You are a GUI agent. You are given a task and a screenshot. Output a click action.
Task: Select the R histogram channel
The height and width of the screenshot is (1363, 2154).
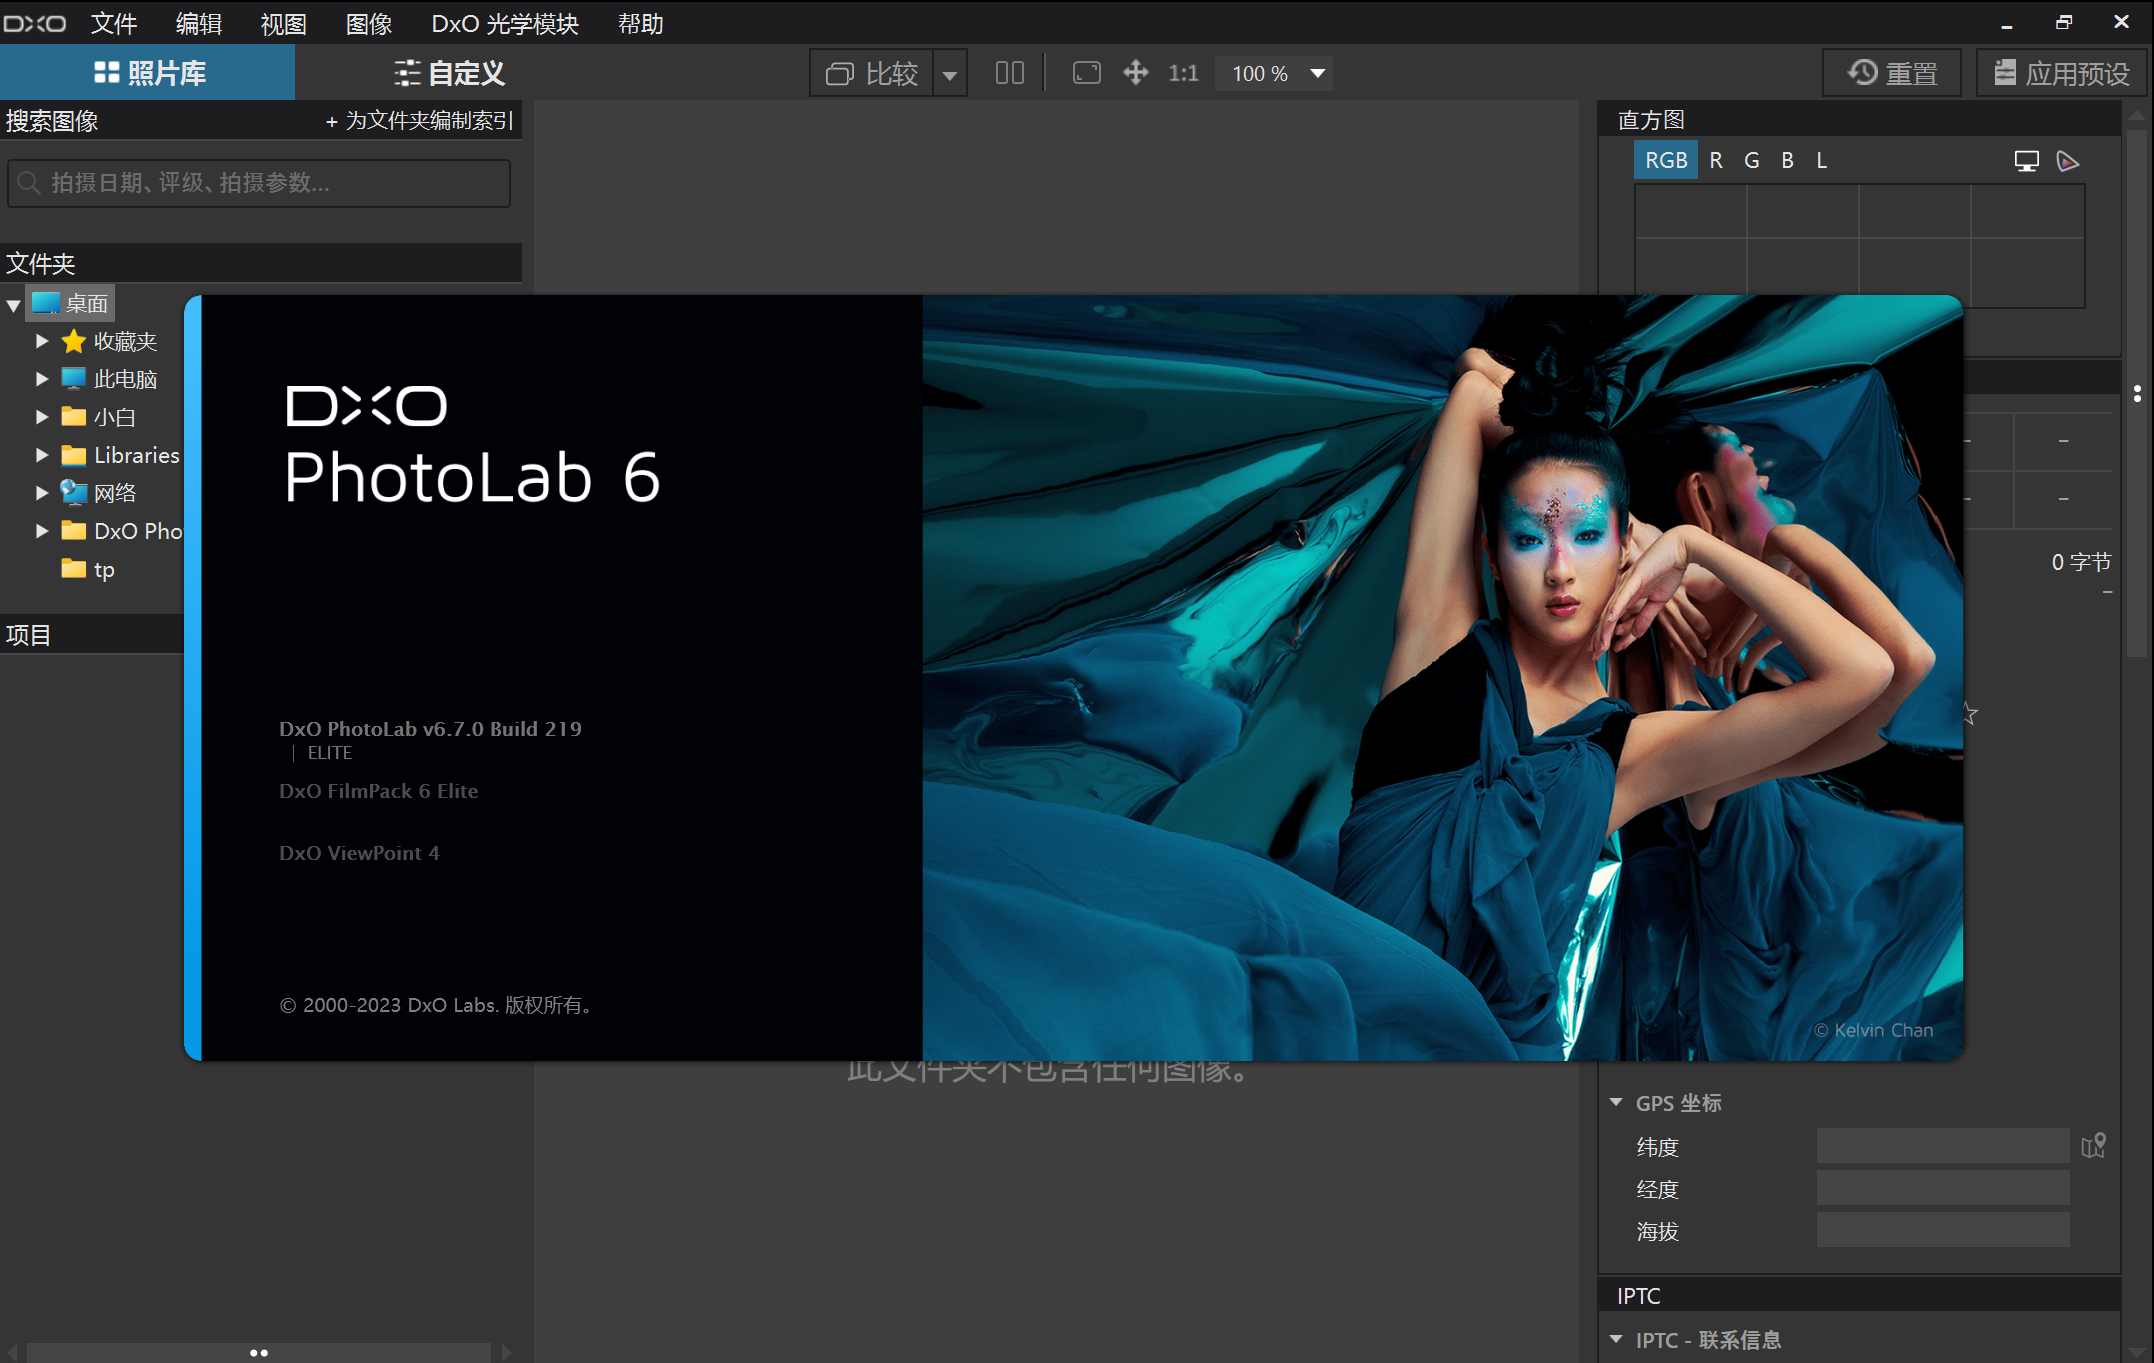[x=1716, y=160]
